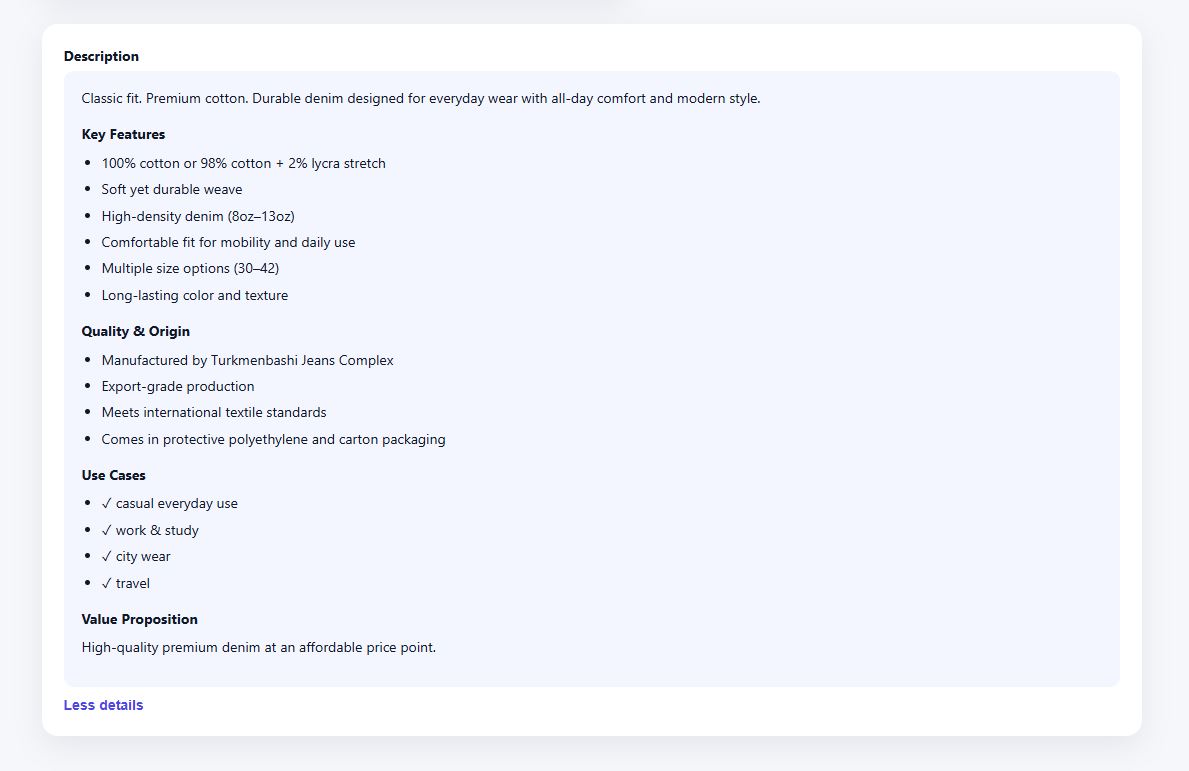Click the Key Features heading
Viewport: 1189px width, 771px height.
coord(123,134)
